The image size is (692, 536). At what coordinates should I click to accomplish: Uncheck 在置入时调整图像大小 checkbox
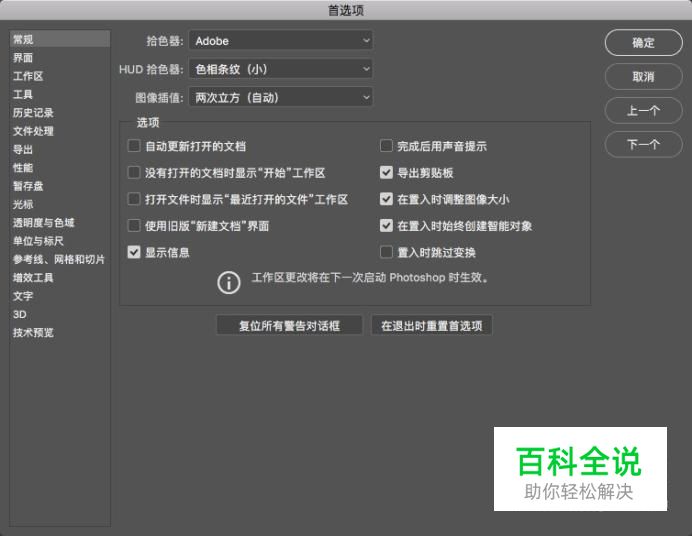386,199
